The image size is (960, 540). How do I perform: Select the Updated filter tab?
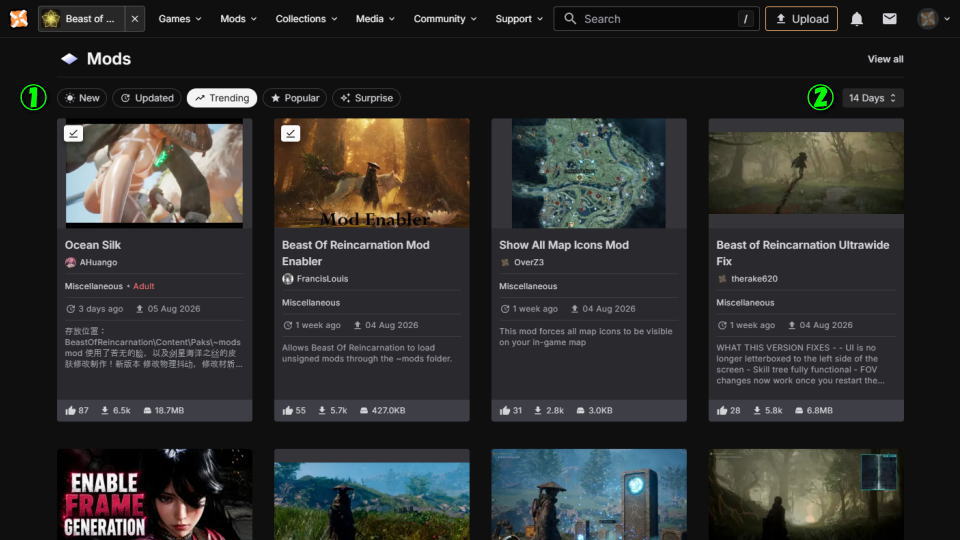pyautogui.click(x=147, y=98)
